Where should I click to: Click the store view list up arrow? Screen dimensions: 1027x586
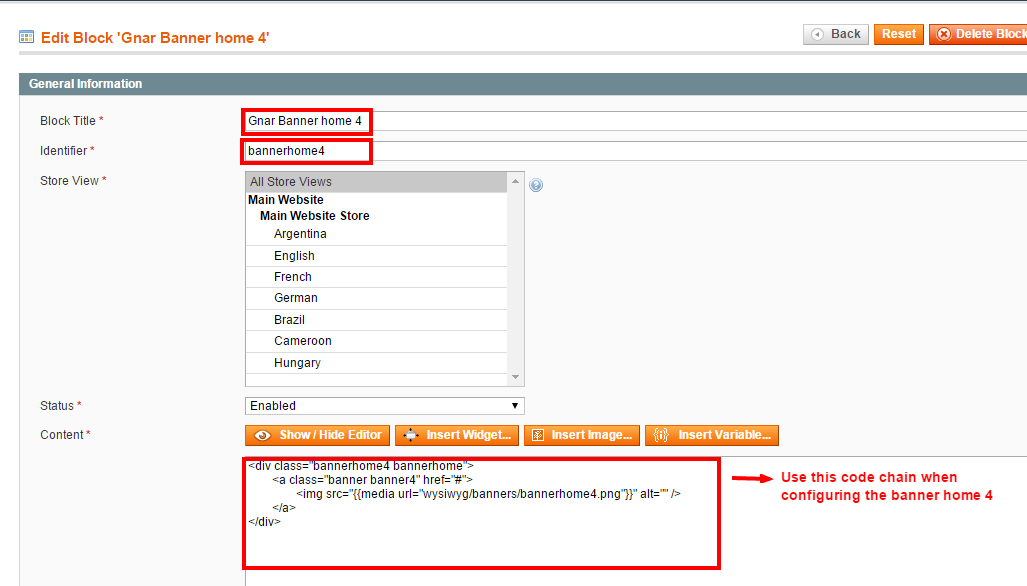click(515, 181)
